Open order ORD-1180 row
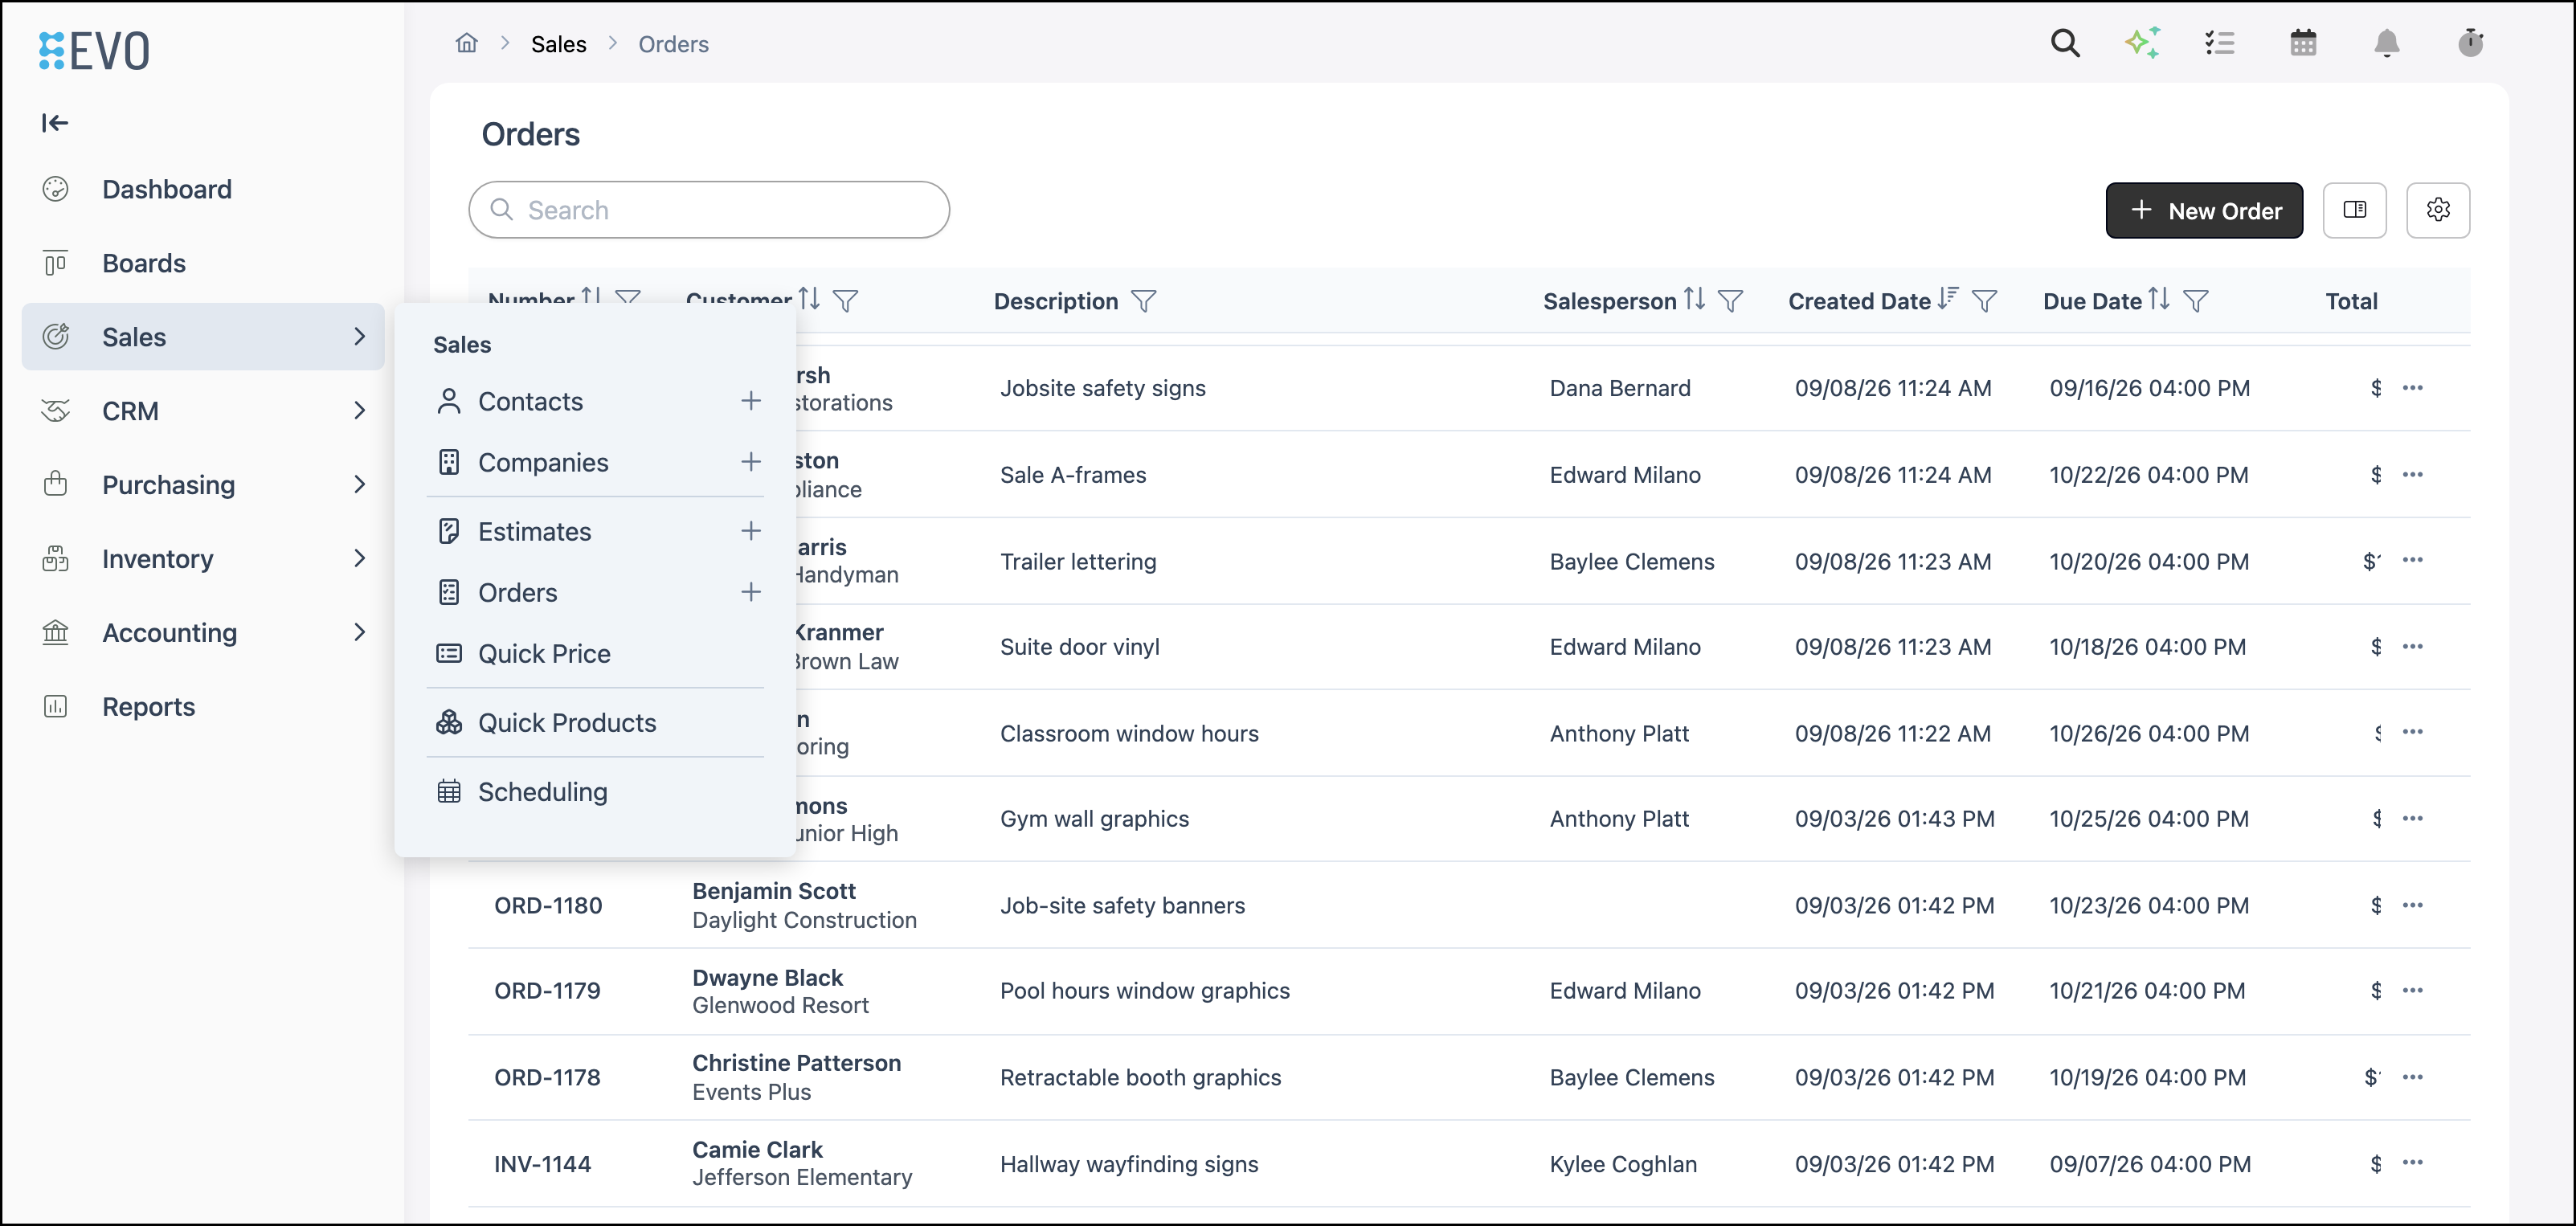2576x1226 pixels. click(1468, 905)
